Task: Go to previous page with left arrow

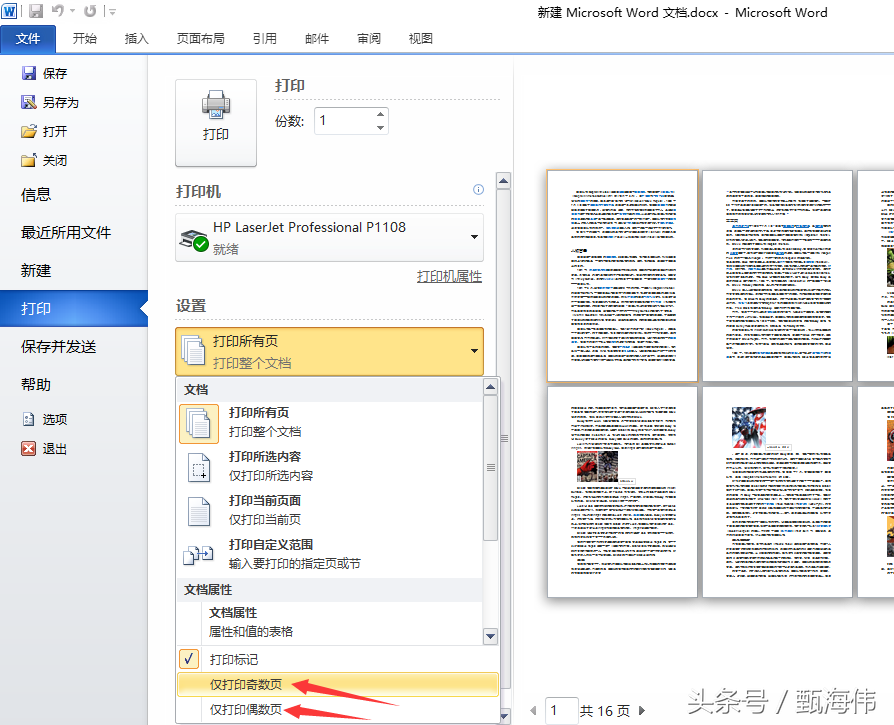Action: point(533,711)
